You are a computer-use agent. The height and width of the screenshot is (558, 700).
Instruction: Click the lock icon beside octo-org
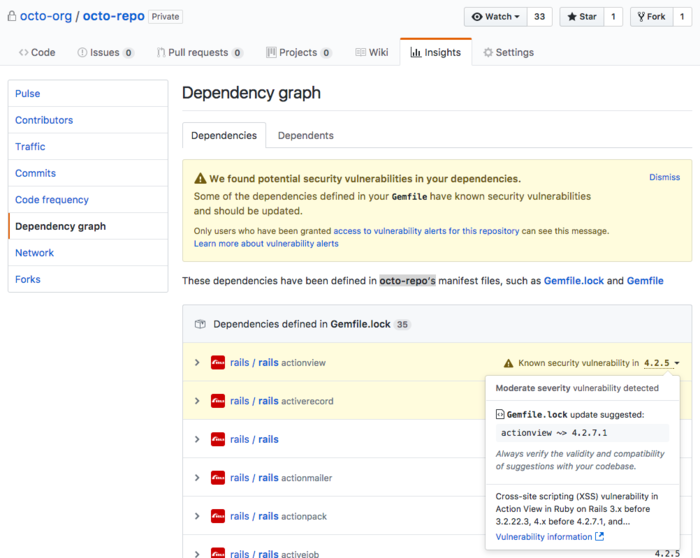click(9, 17)
